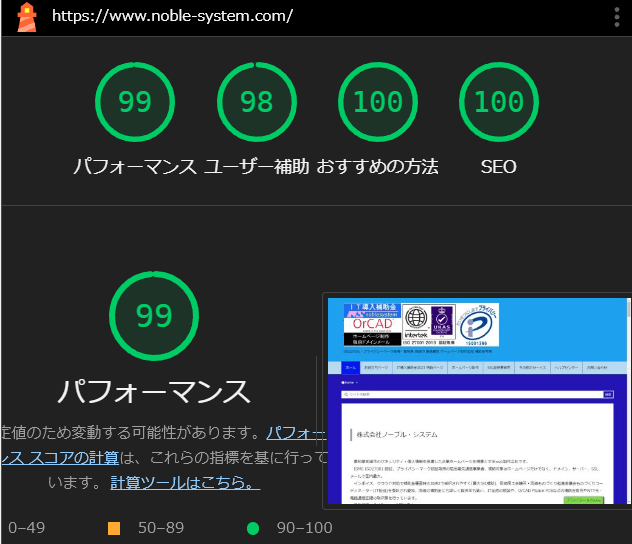The height and width of the screenshot is (544, 632).
Task: Select the ユーザー補助 score gauge showing 98
Action: pos(257,102)
